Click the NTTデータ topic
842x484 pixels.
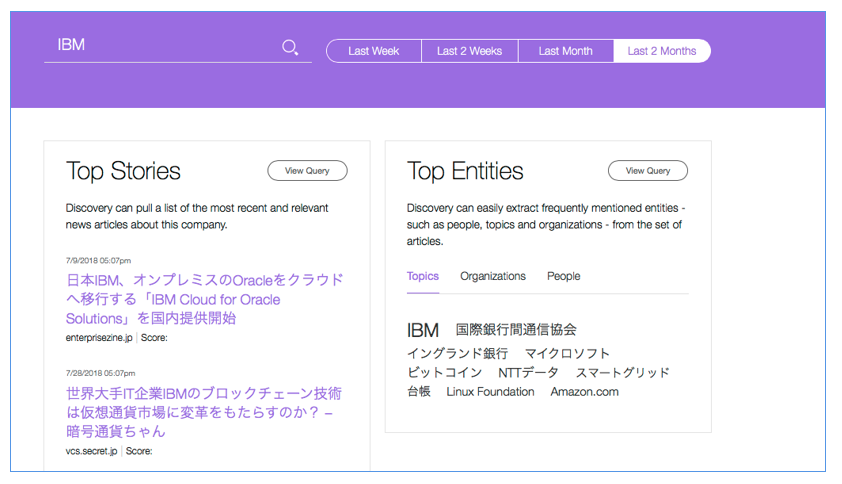click(x=528, y=373)
